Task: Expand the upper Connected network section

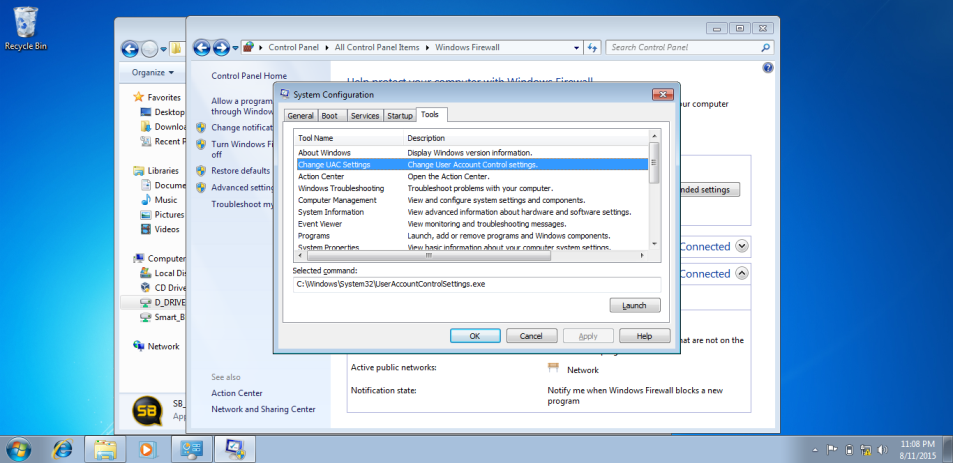Action: [741, 246]
